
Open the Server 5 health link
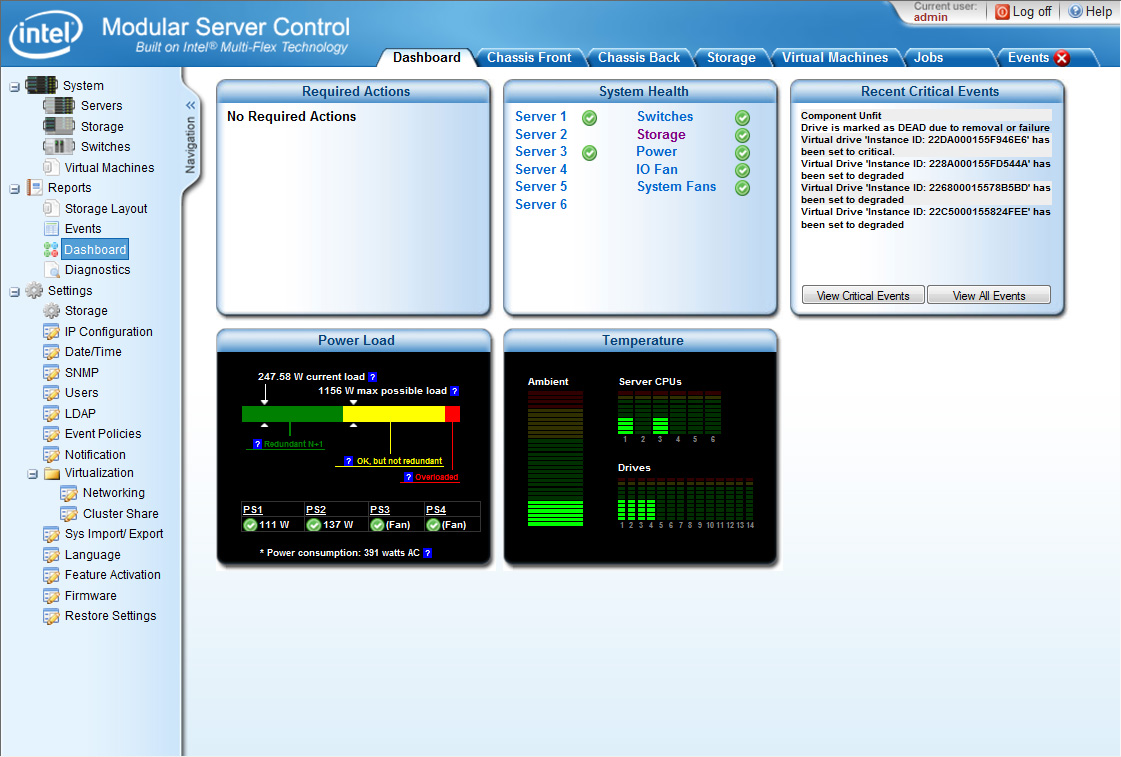pyautogui.click(x=540, y=187)
